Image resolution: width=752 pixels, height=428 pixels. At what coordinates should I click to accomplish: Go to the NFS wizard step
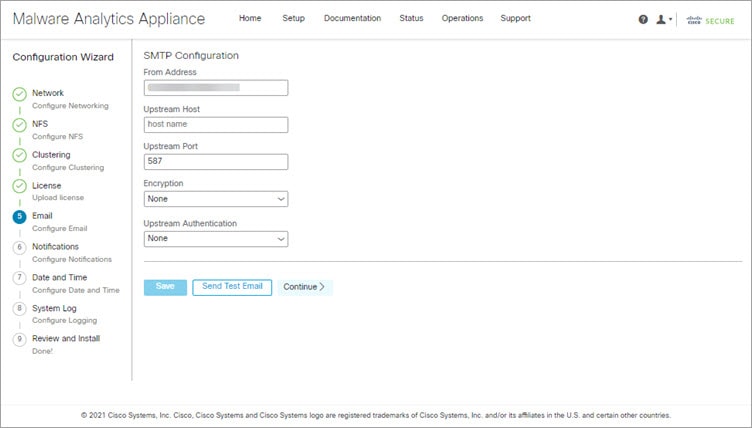40,124
